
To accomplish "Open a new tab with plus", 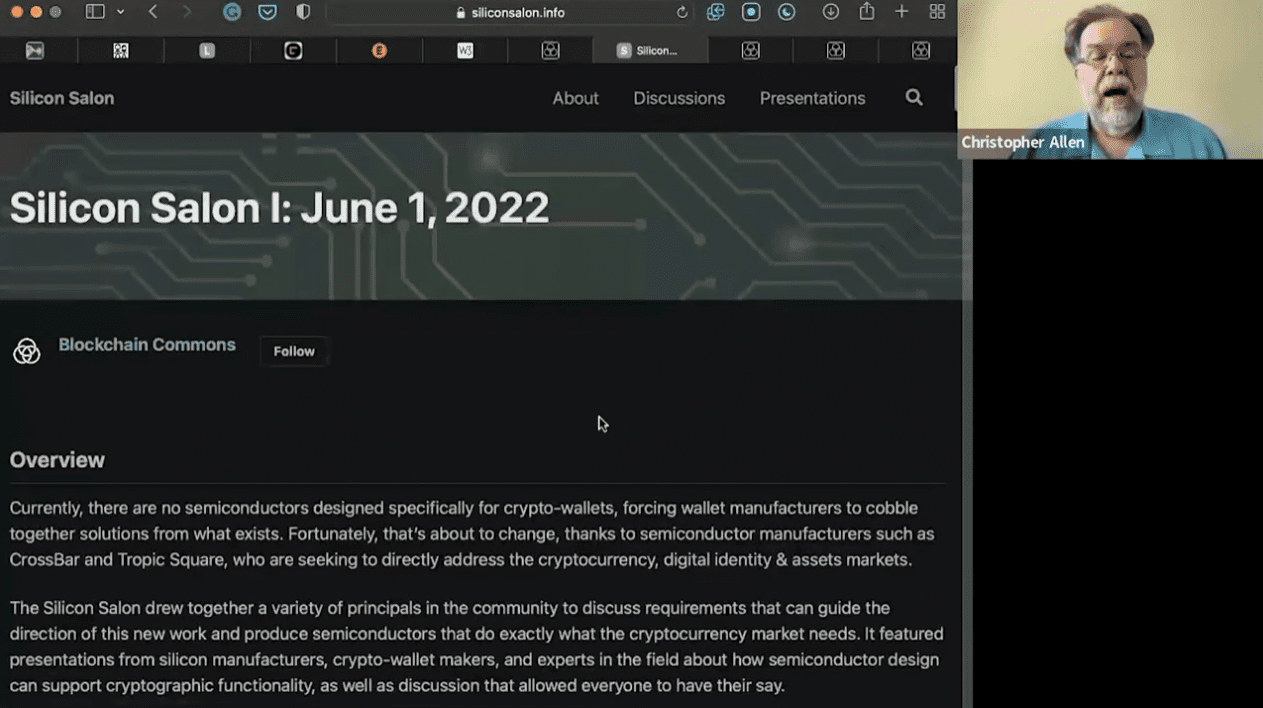I will click(901, 12).
